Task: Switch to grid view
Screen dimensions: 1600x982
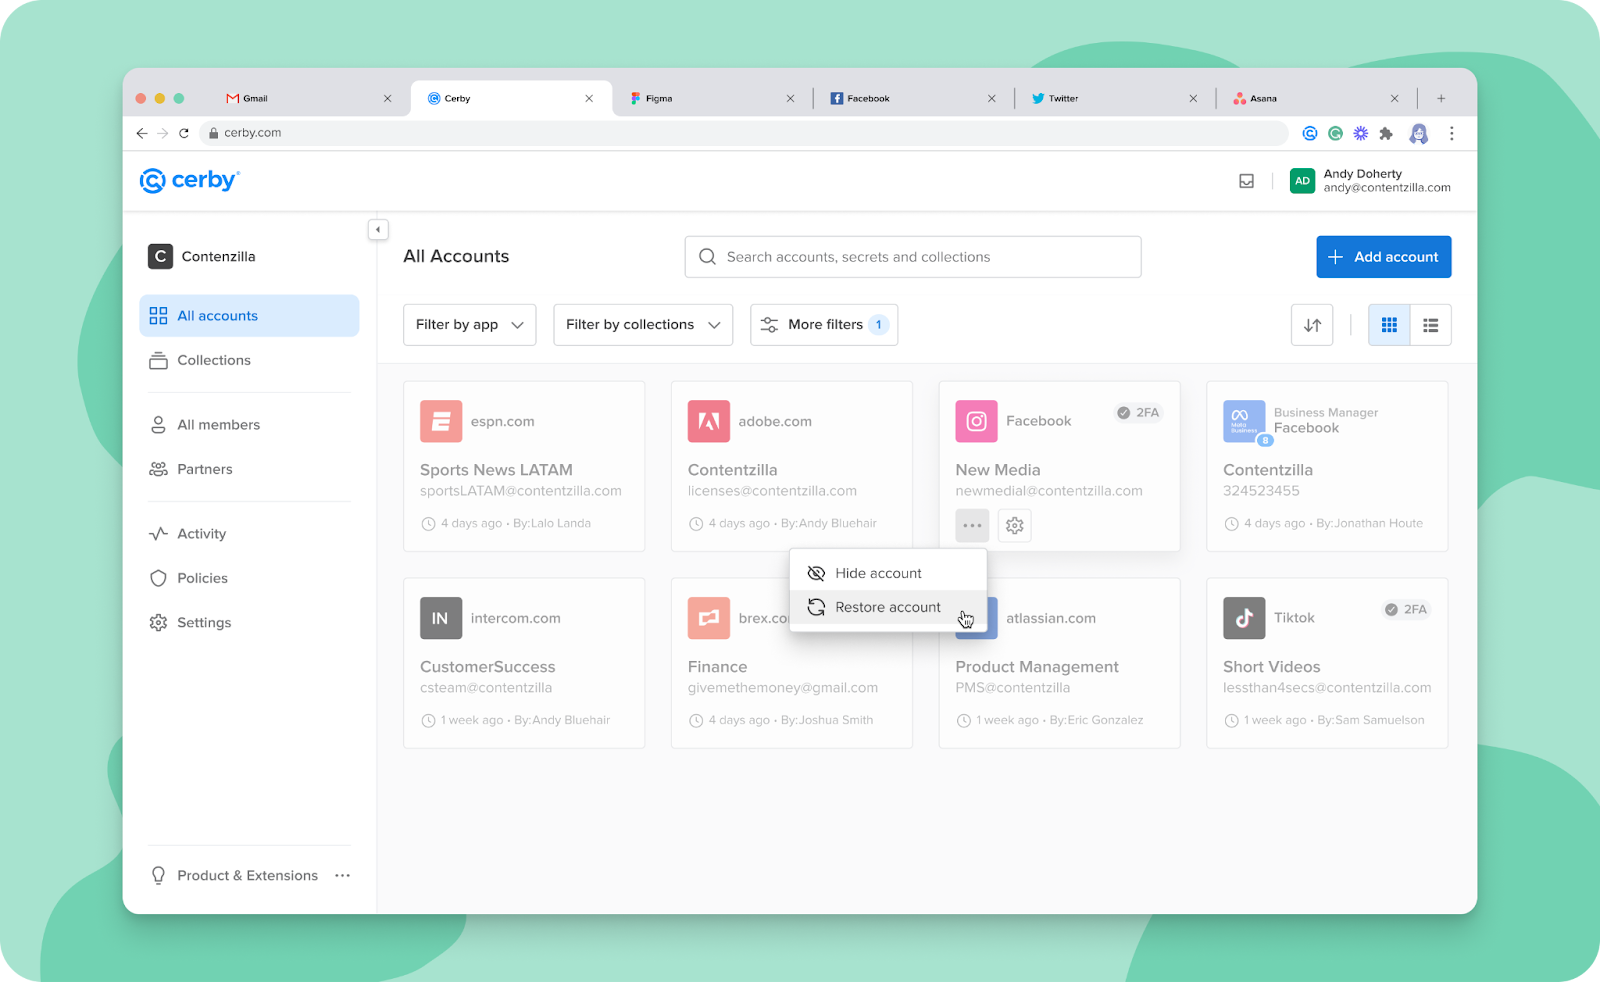Action: point(1389,325)
